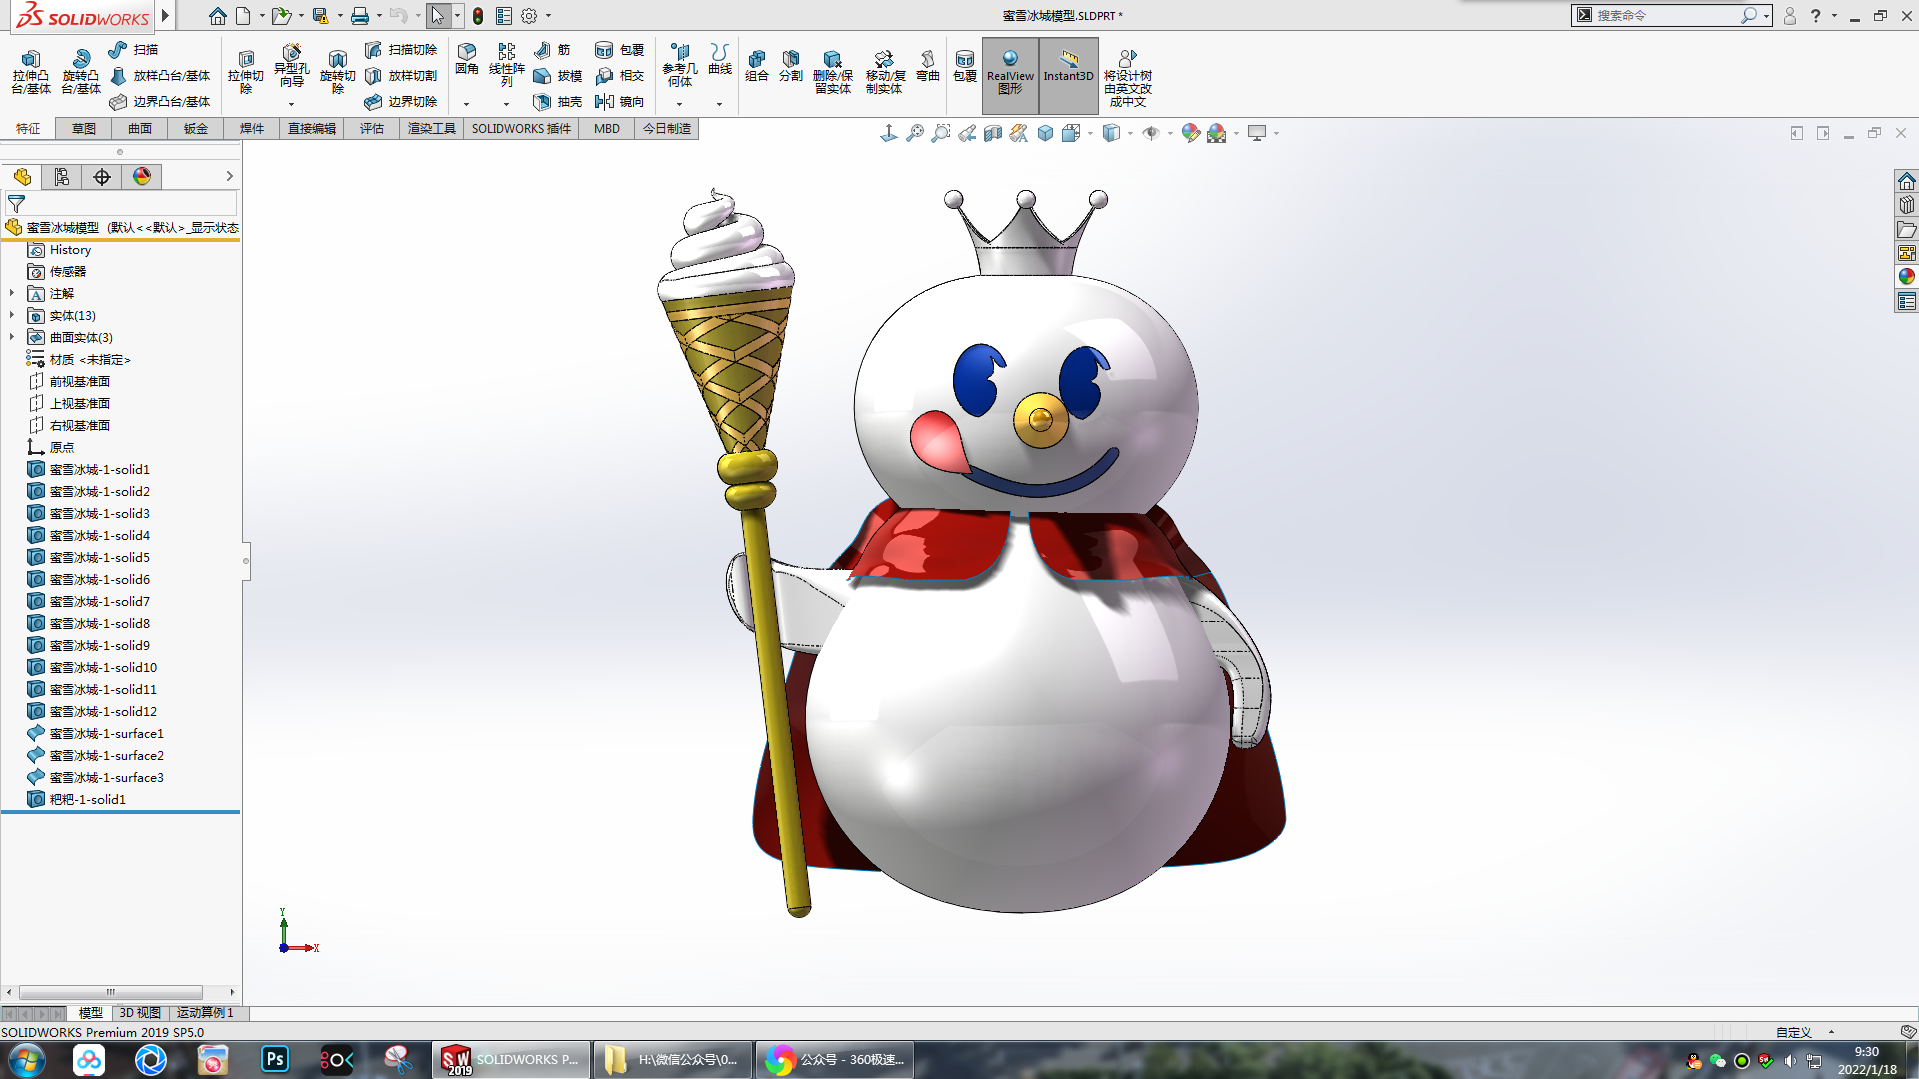Viewport: 1919px width, 1079px height.
Task: Click the feature tree horizontal scrollbar
Action: [110, 992]
